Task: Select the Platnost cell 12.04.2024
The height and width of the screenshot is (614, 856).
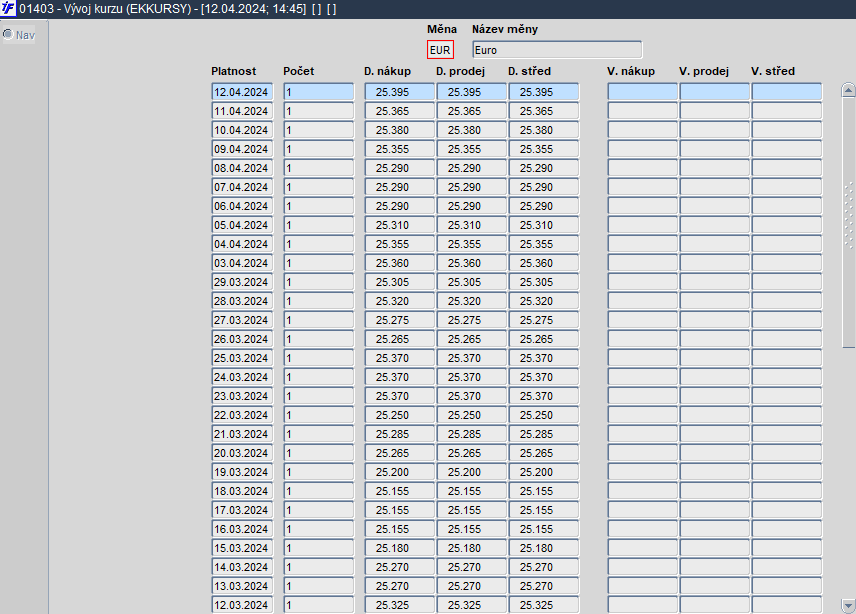Action: coord(242,92)
